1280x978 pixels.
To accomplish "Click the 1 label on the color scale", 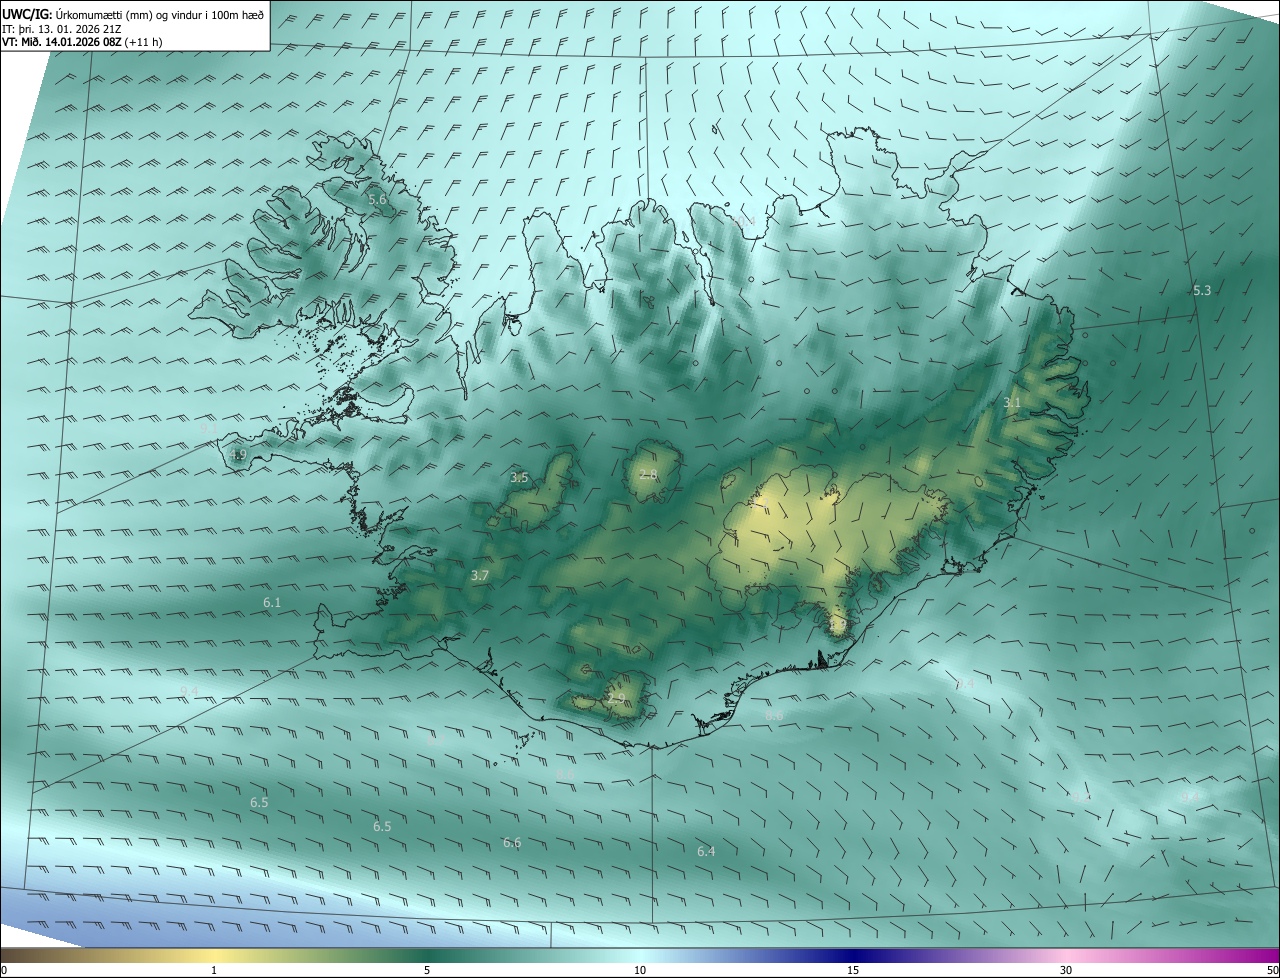I will [x=214, y=970].
